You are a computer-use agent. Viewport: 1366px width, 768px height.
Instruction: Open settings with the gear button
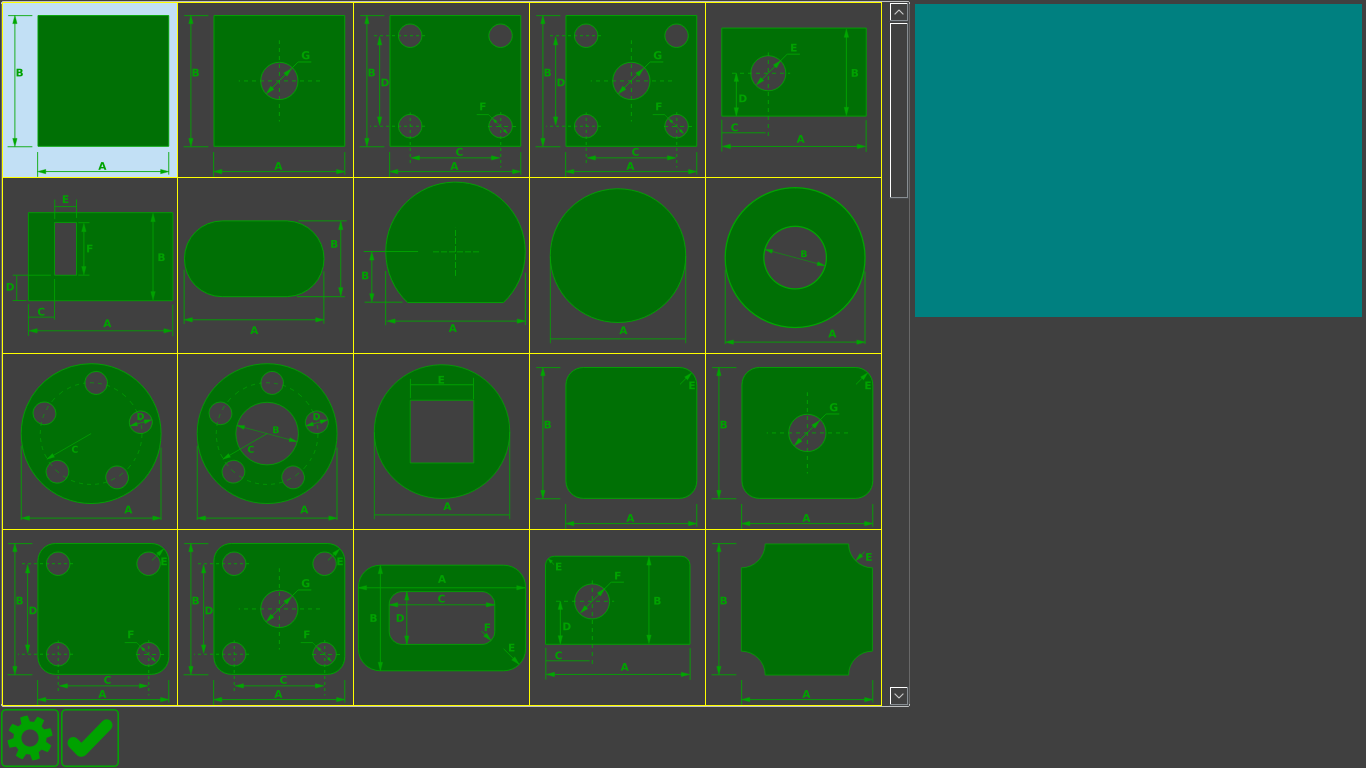[x=30, y=738]
